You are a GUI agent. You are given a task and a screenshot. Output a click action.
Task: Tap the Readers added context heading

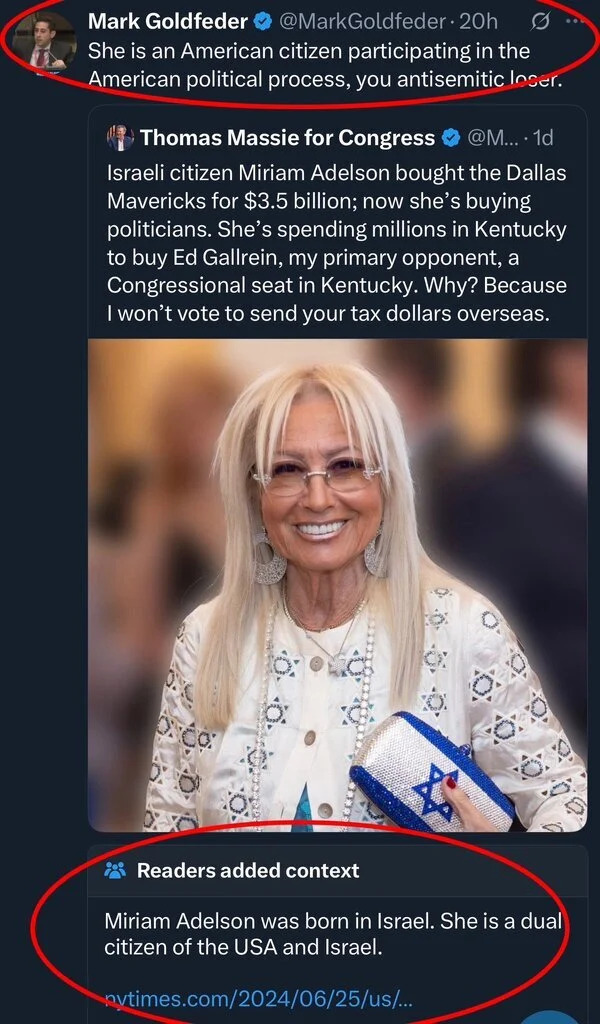[247, 870]
